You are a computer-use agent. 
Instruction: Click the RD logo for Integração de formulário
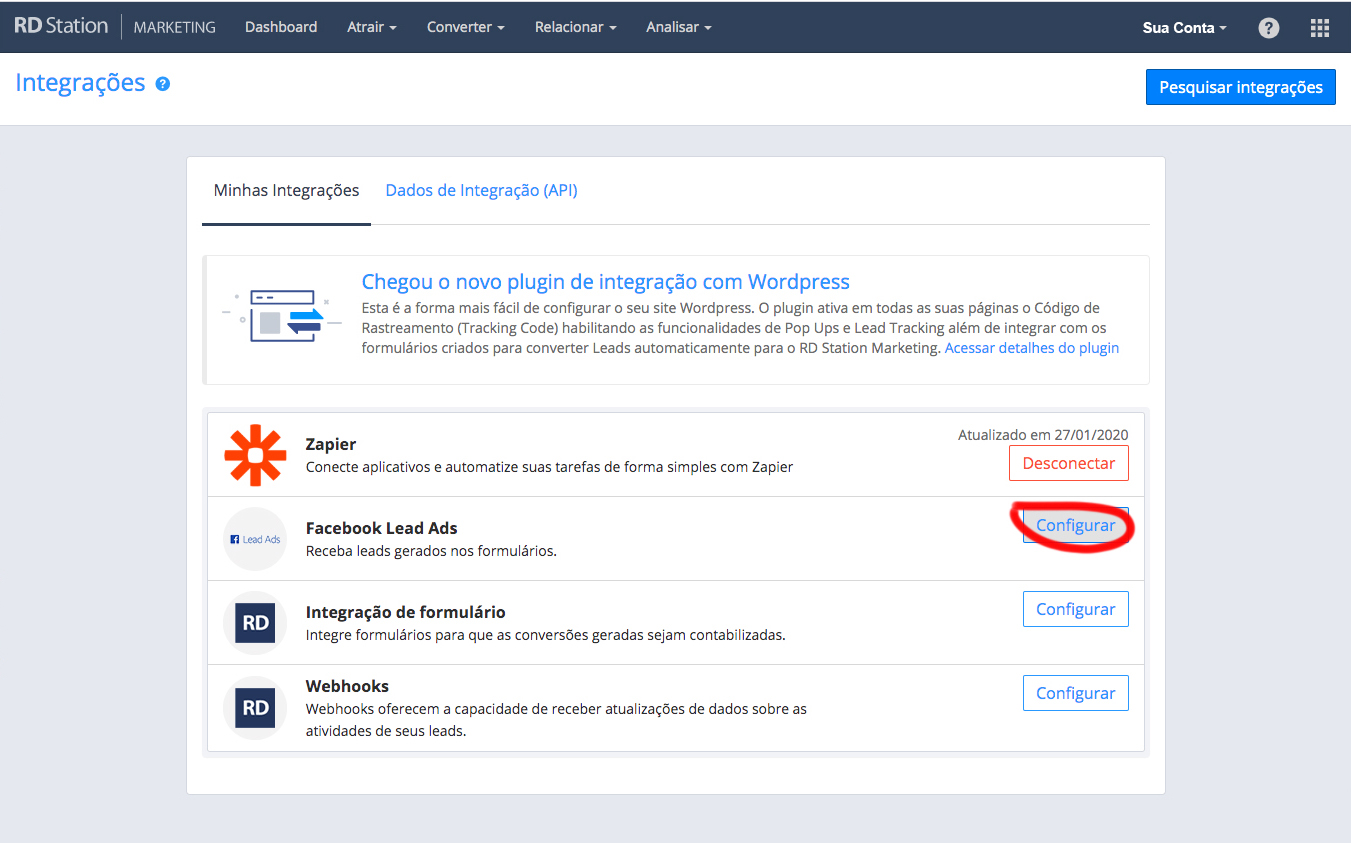pyautogui.click(x=255, y=623)
